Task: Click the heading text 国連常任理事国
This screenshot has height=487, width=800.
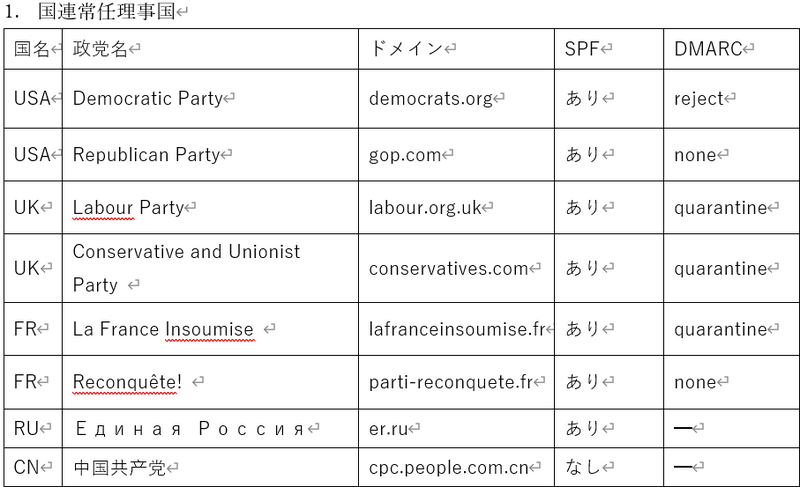Action: tap(109, 13)
